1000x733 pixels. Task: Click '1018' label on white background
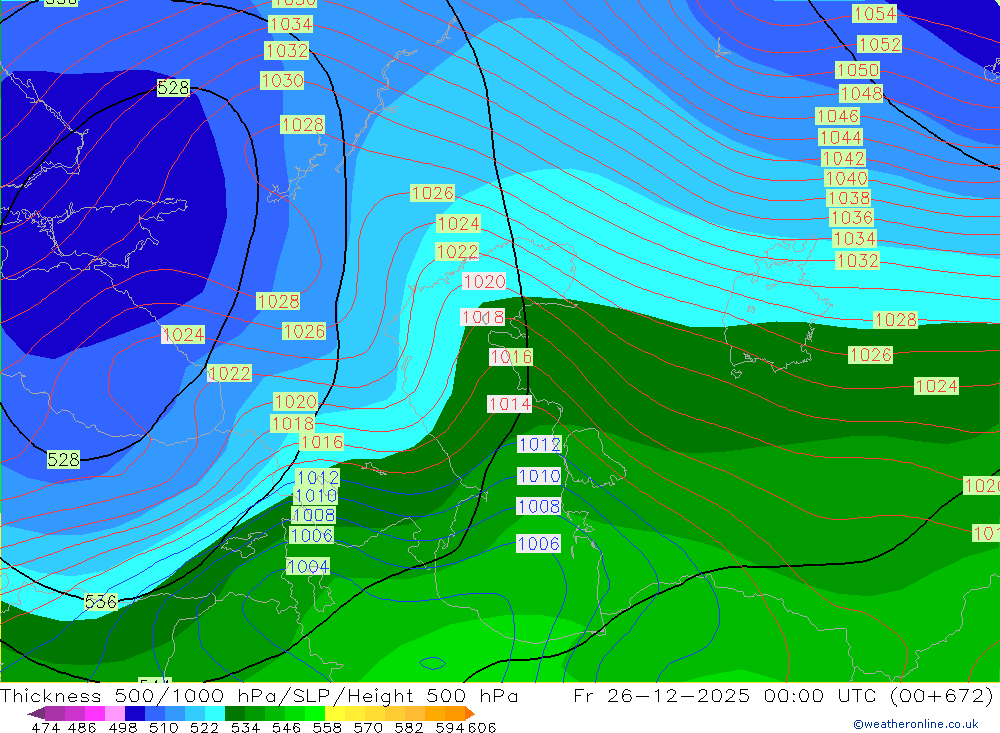click(483, 317)
